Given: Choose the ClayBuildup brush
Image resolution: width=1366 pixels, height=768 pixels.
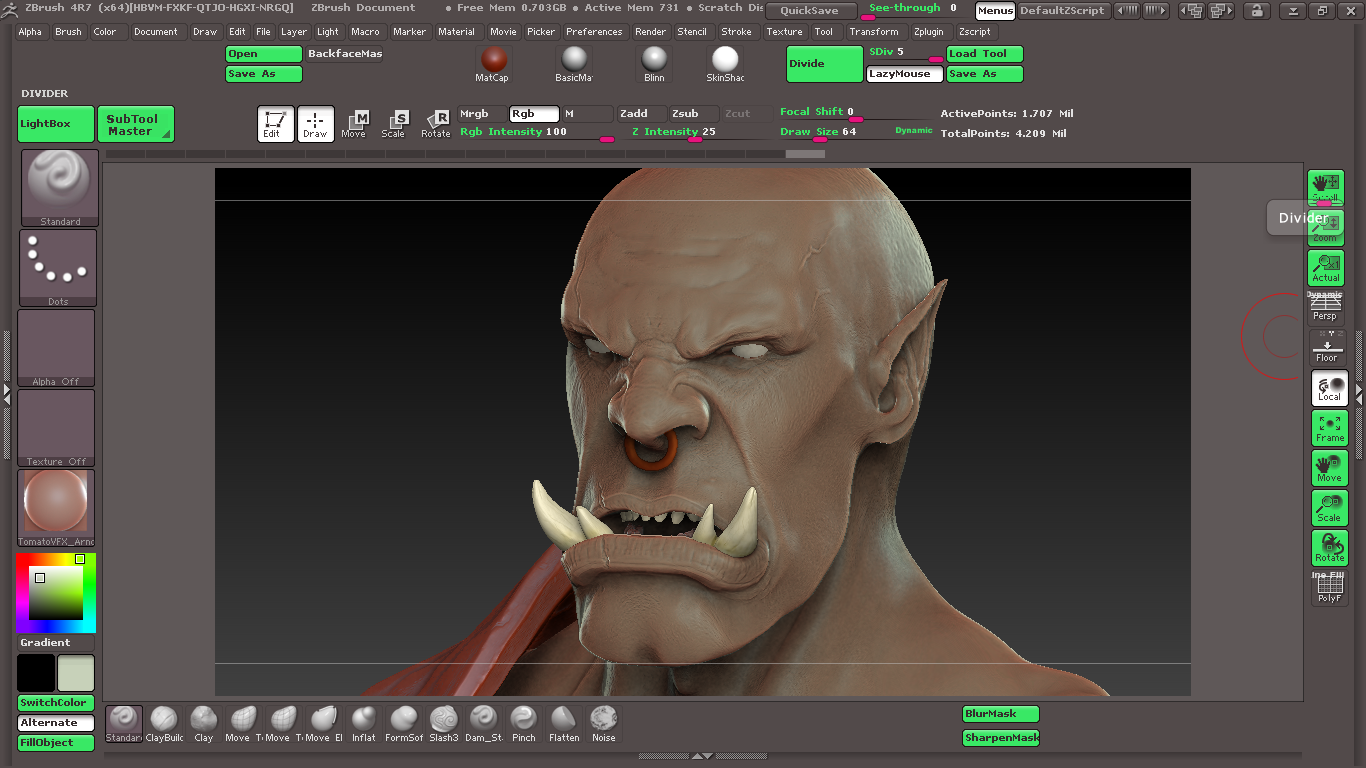Looking at the screenshot, I should click(164, 724).
